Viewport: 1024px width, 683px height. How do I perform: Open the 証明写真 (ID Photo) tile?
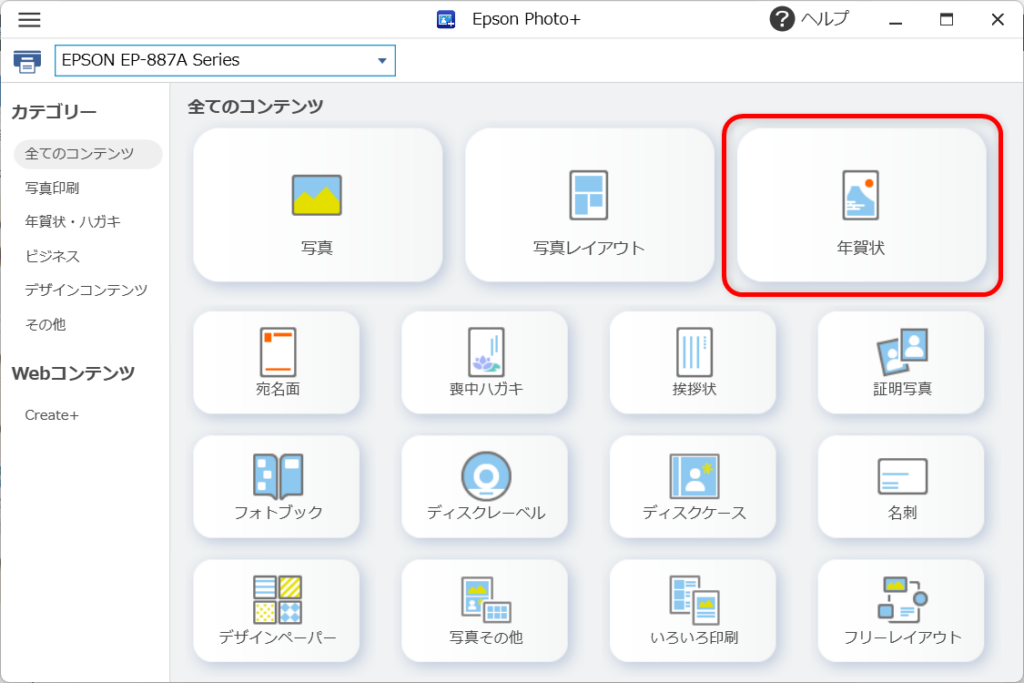[900, 363]
